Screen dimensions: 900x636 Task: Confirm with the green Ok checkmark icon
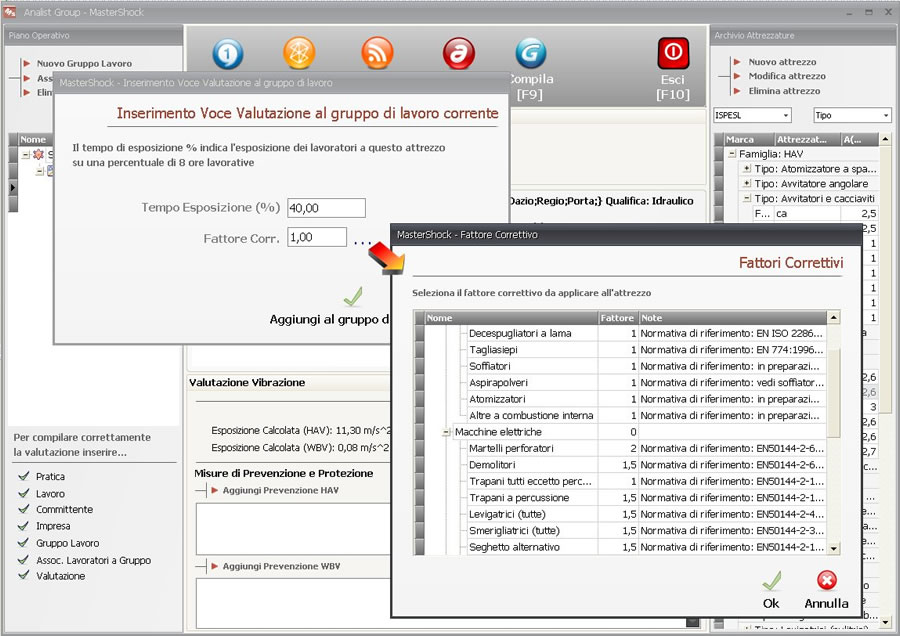click(771, 581)
